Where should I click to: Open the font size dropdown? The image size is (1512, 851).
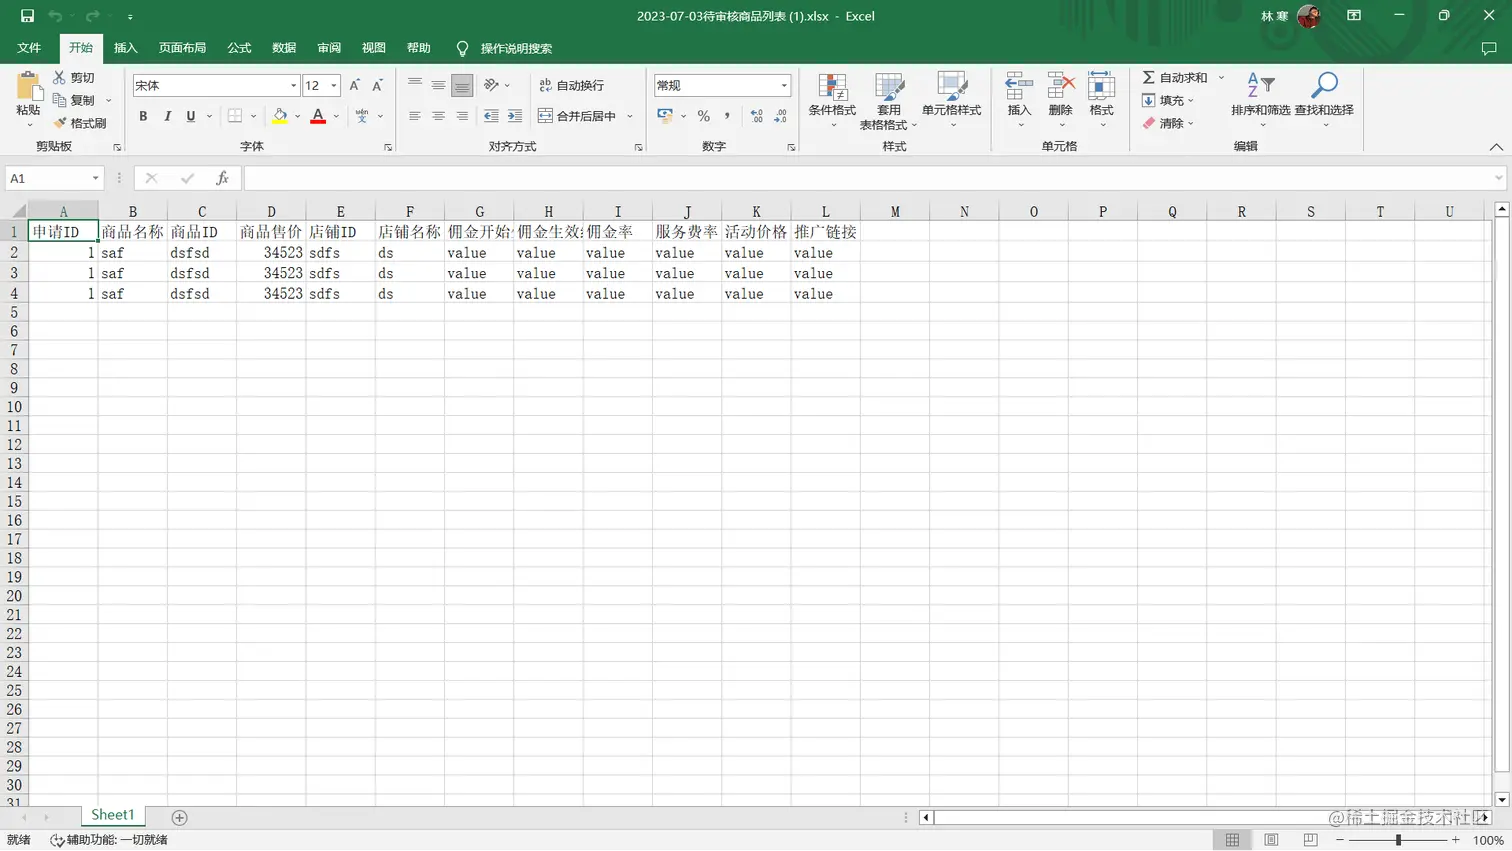click(334, 86)
